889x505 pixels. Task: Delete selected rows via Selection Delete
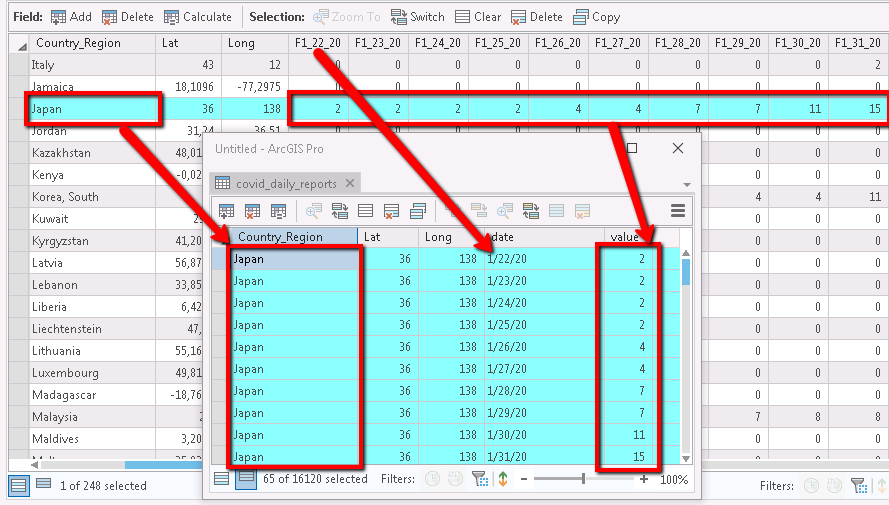coord(536,17)
